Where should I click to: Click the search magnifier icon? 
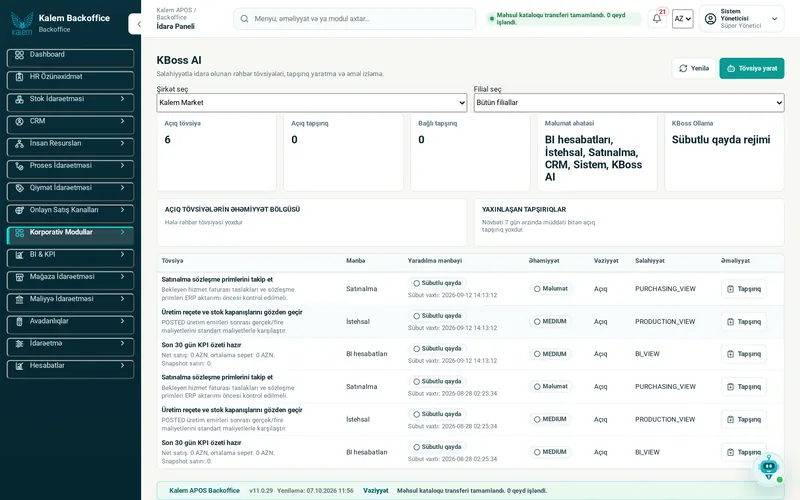point(244,19)
